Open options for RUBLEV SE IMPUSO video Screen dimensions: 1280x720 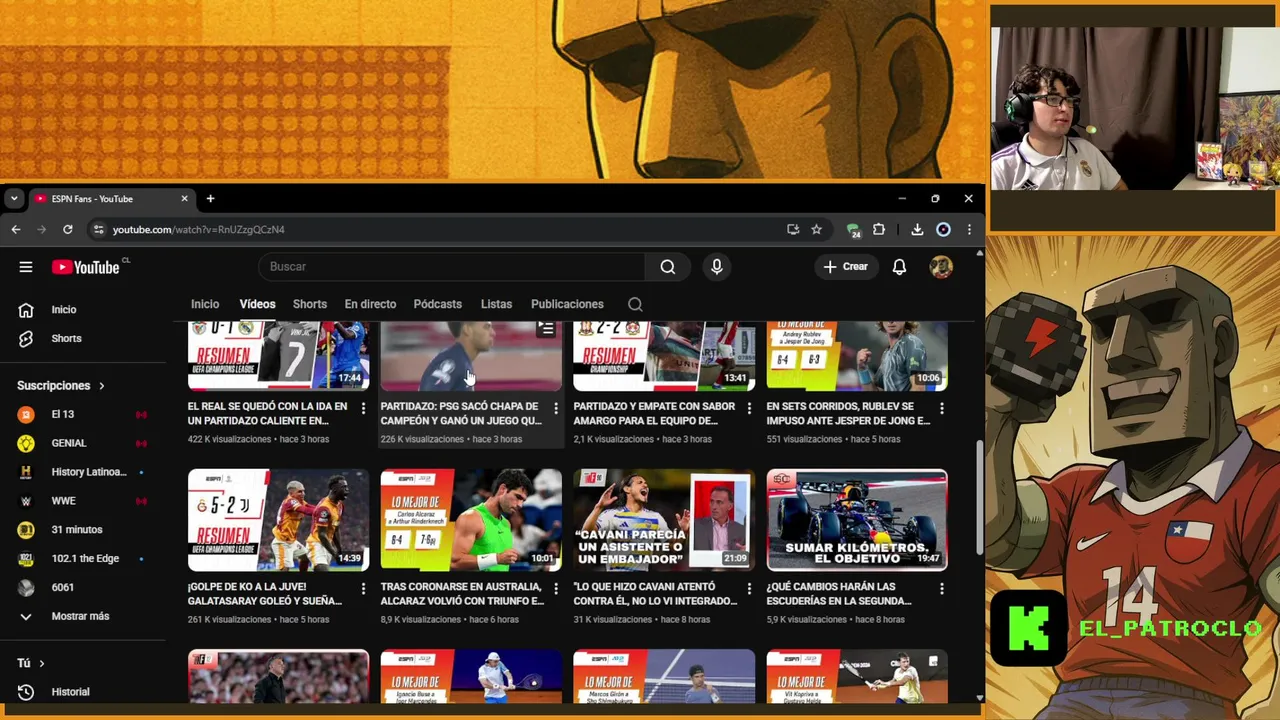point(941,408)
